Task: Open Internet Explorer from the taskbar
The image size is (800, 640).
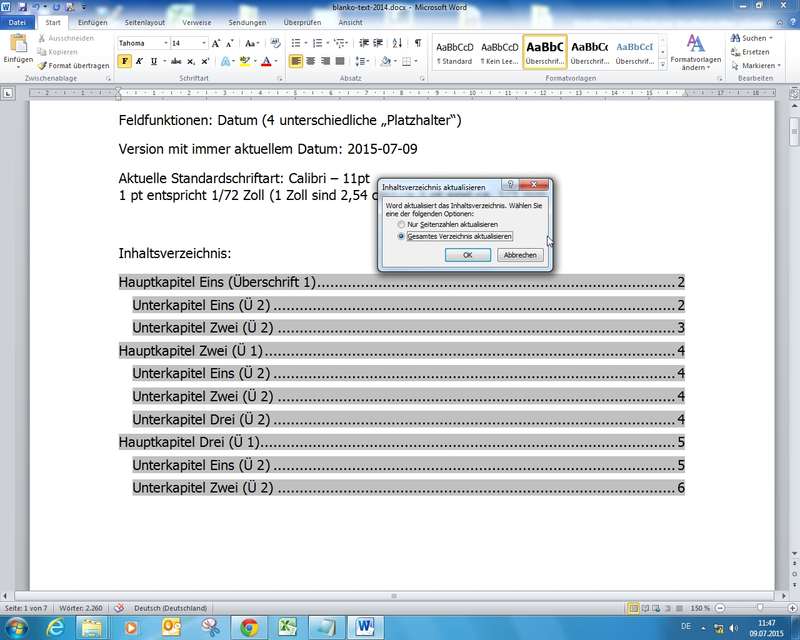Action: 54,627
